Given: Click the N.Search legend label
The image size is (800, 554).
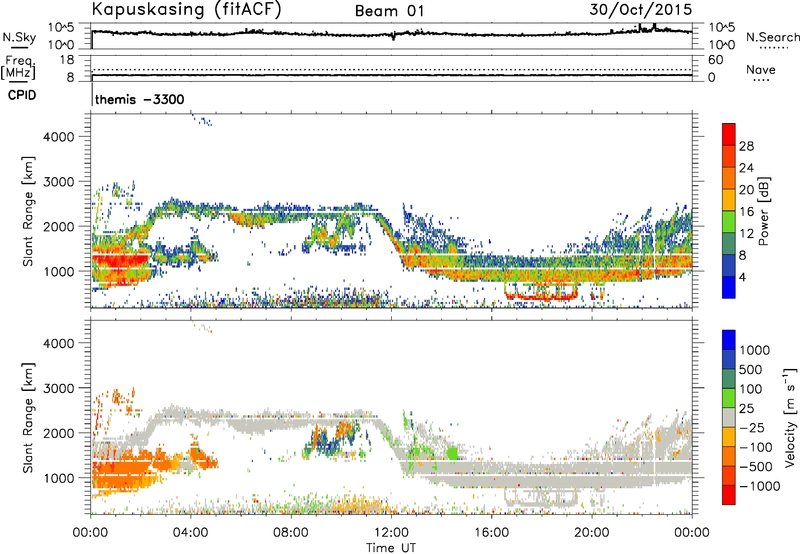Looking at the screenshot, I should [772, 37].
